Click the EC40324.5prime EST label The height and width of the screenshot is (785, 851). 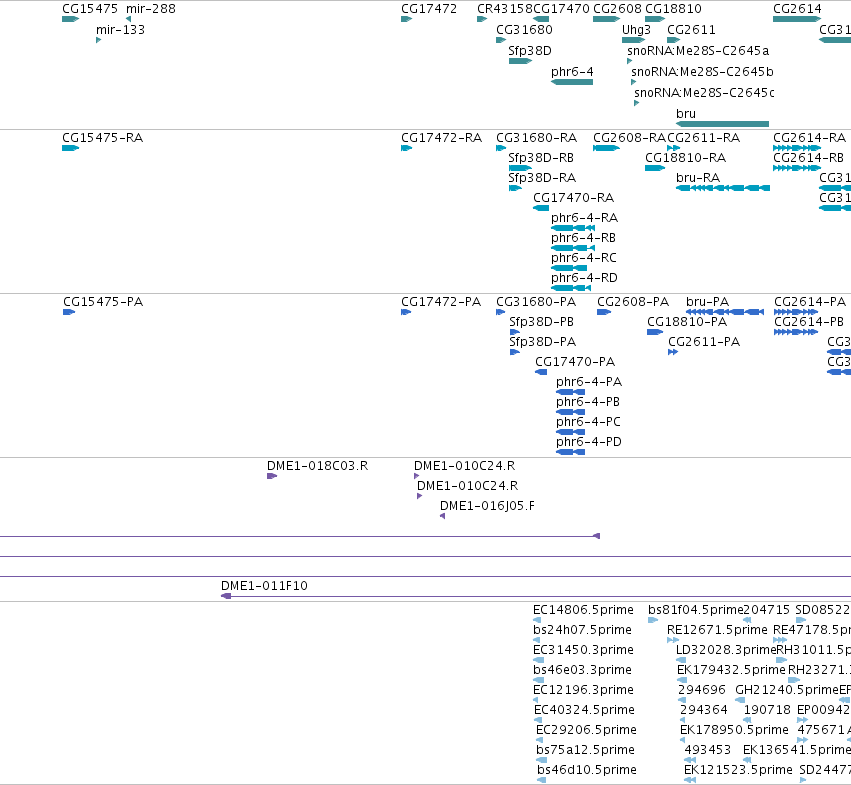click(x=584, y=710)
